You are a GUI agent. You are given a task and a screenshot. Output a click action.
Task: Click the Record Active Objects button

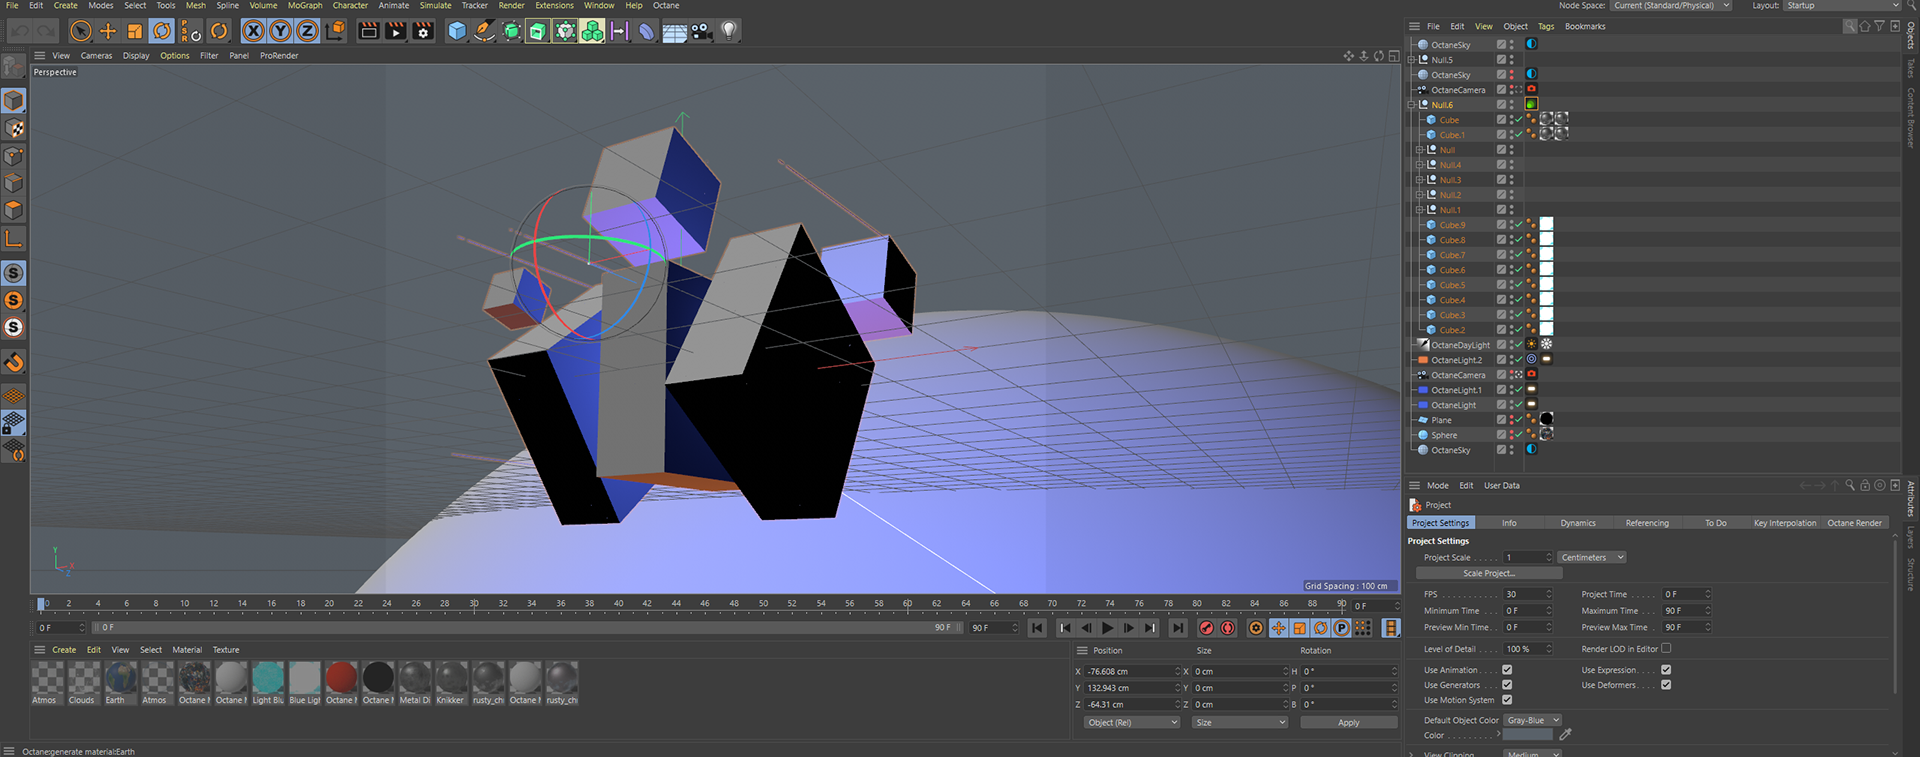[1206, 628]
